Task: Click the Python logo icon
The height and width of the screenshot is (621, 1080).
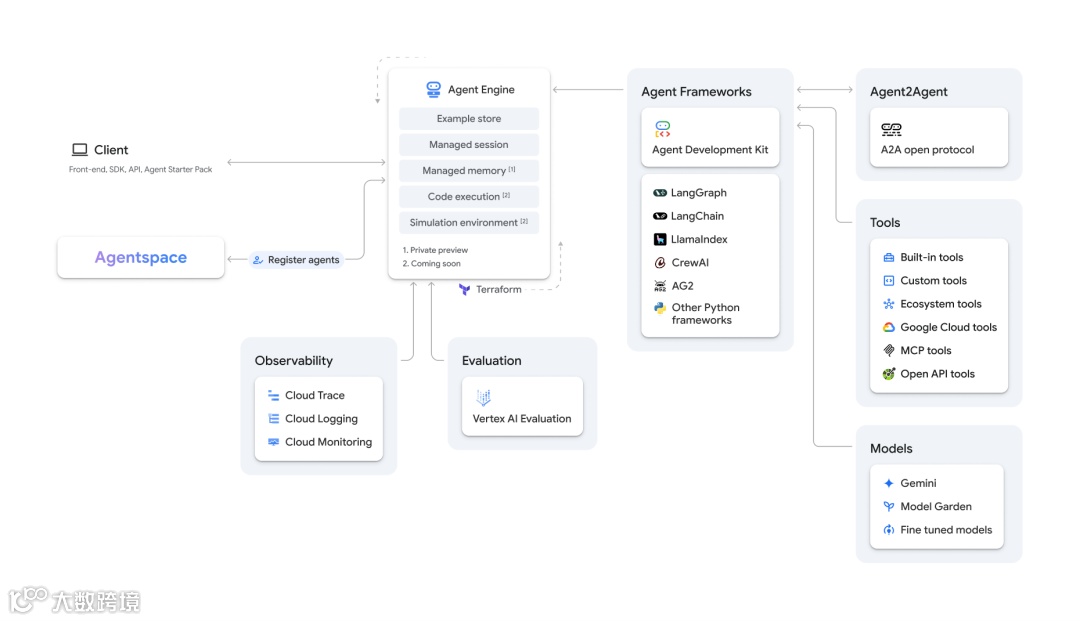Action: coord(660,308)
